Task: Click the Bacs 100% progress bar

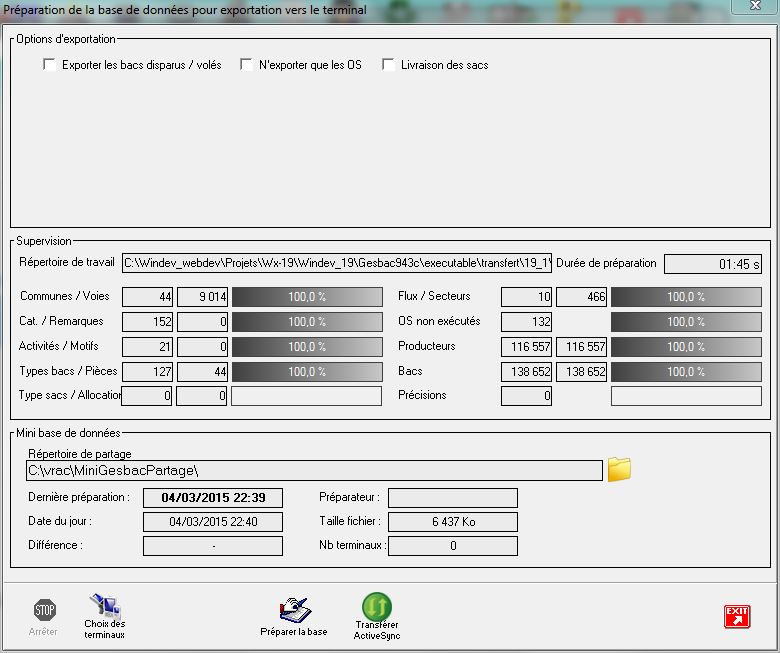Action: (686, 371)
